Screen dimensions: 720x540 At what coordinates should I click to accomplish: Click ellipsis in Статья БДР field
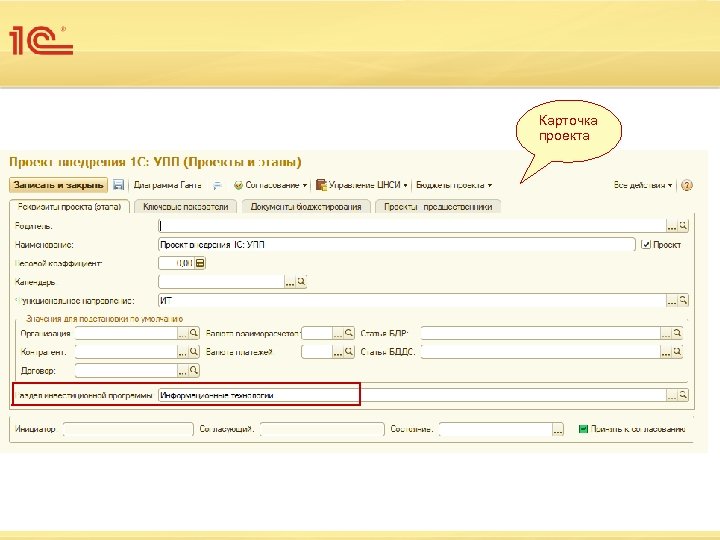coord(666,333)
